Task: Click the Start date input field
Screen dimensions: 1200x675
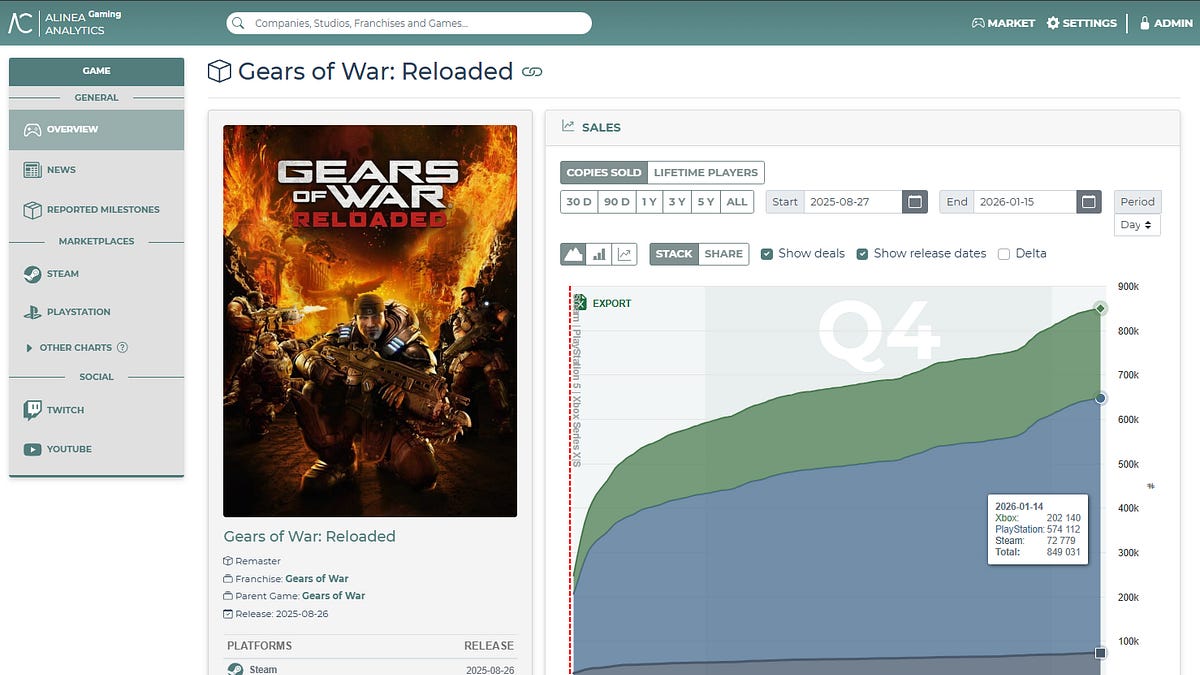Action: pos(852,202)
